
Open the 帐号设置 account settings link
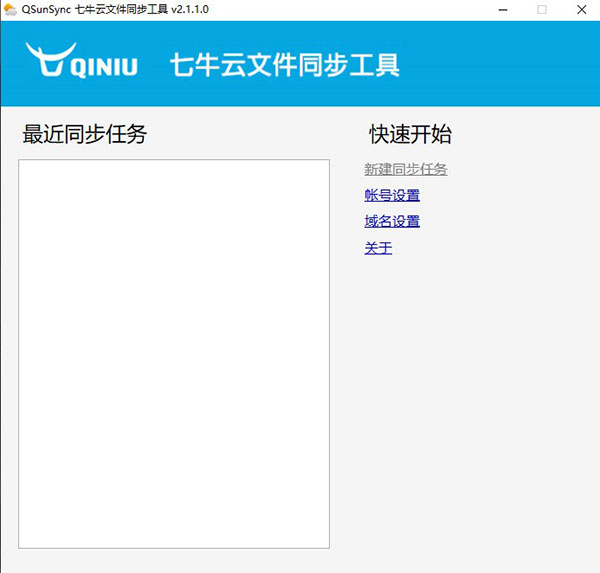(392, 195)
